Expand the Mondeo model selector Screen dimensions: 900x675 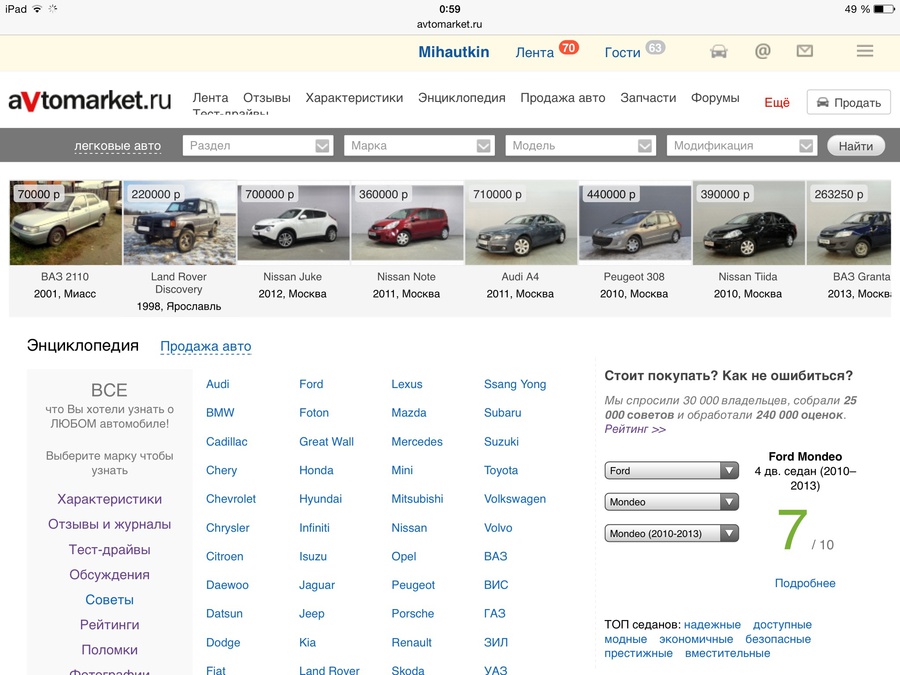pos(672,502)
